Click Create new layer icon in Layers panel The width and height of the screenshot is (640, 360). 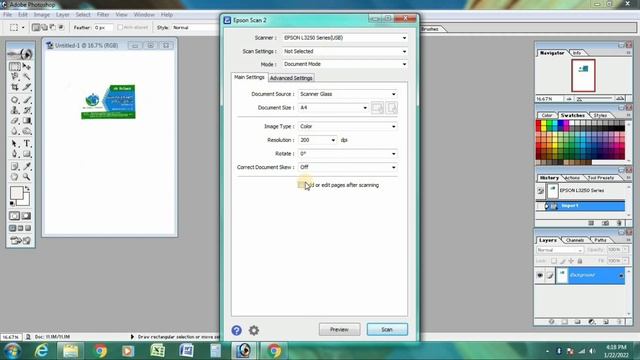coord(606,322)
